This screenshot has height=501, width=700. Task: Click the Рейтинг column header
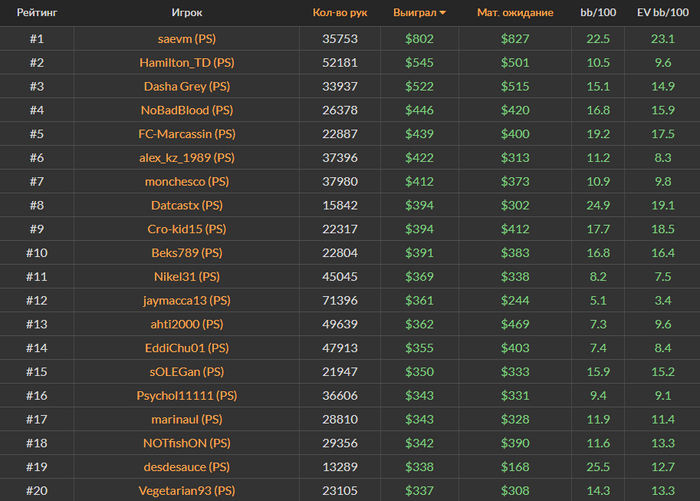pyautogui.click(x=36, y=13)
